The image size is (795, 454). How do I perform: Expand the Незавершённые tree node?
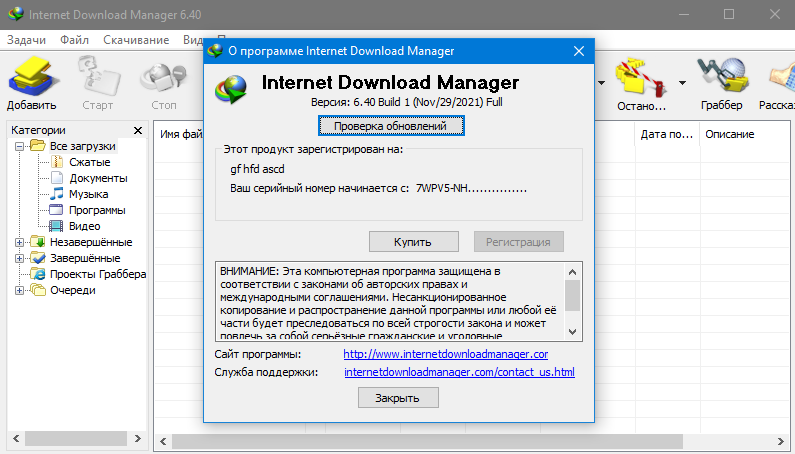click(19, 242)
